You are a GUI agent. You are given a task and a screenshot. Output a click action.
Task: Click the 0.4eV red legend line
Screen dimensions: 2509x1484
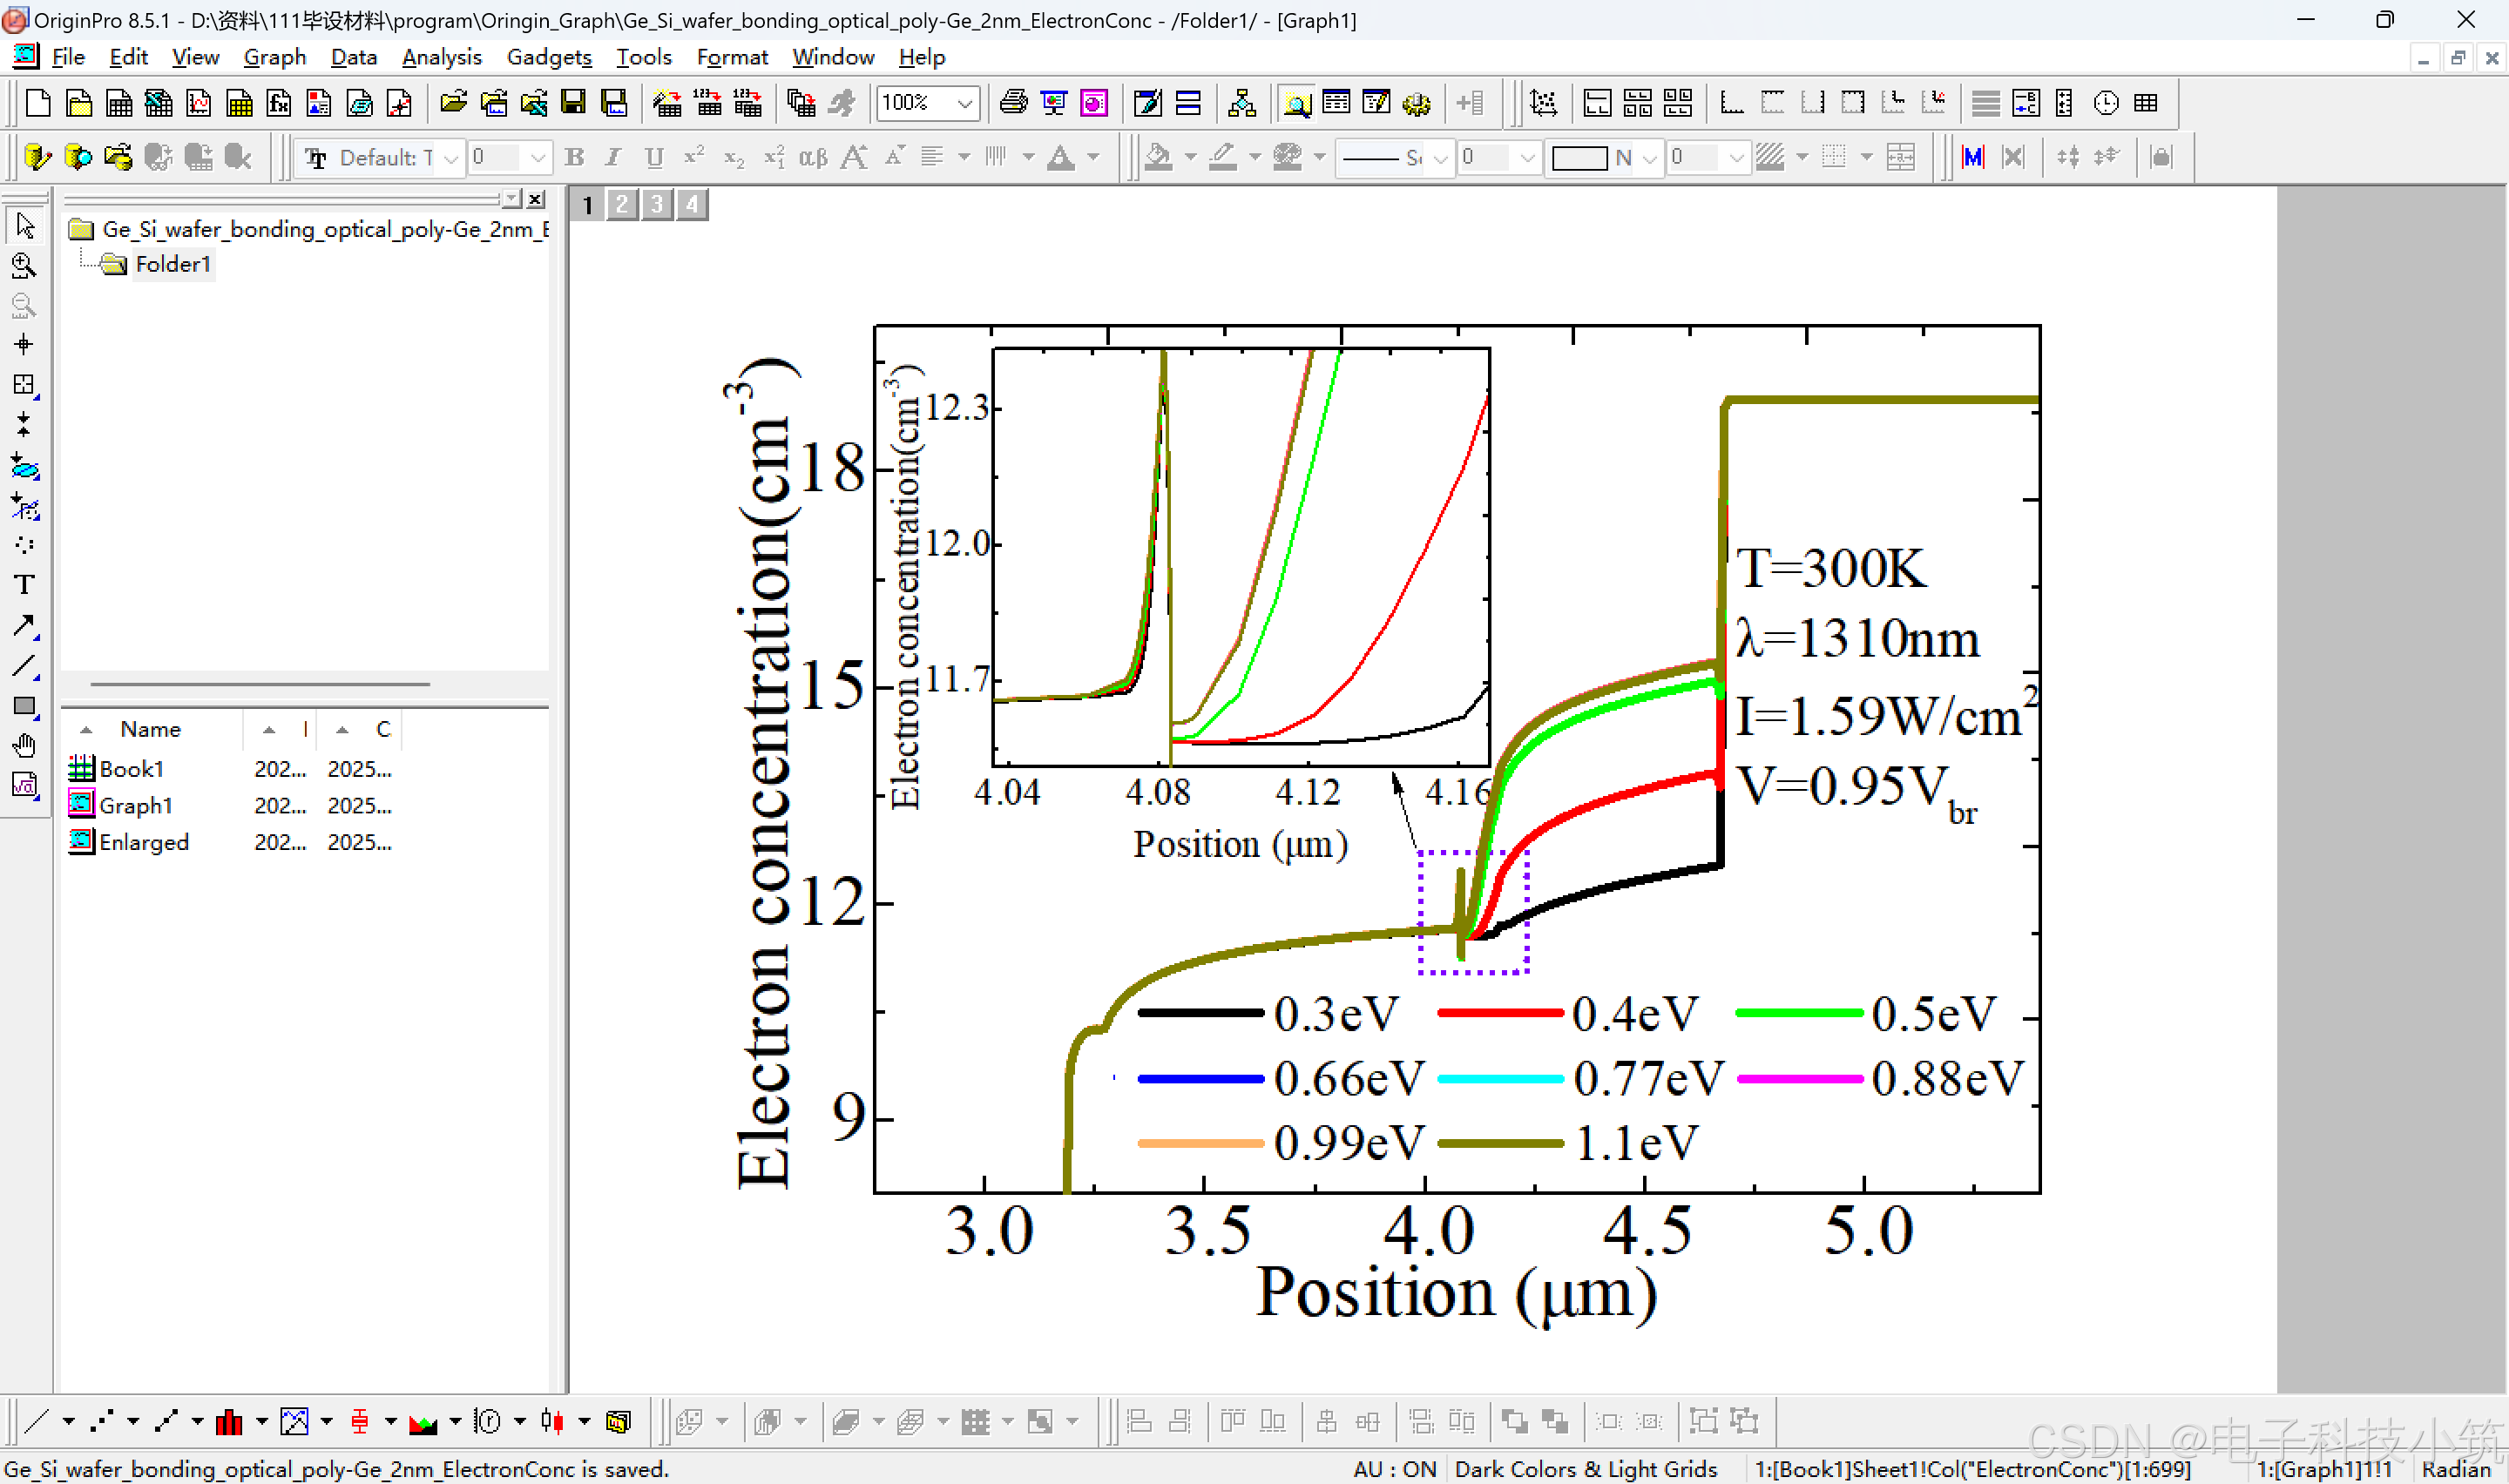[x=1499, y=1013]
